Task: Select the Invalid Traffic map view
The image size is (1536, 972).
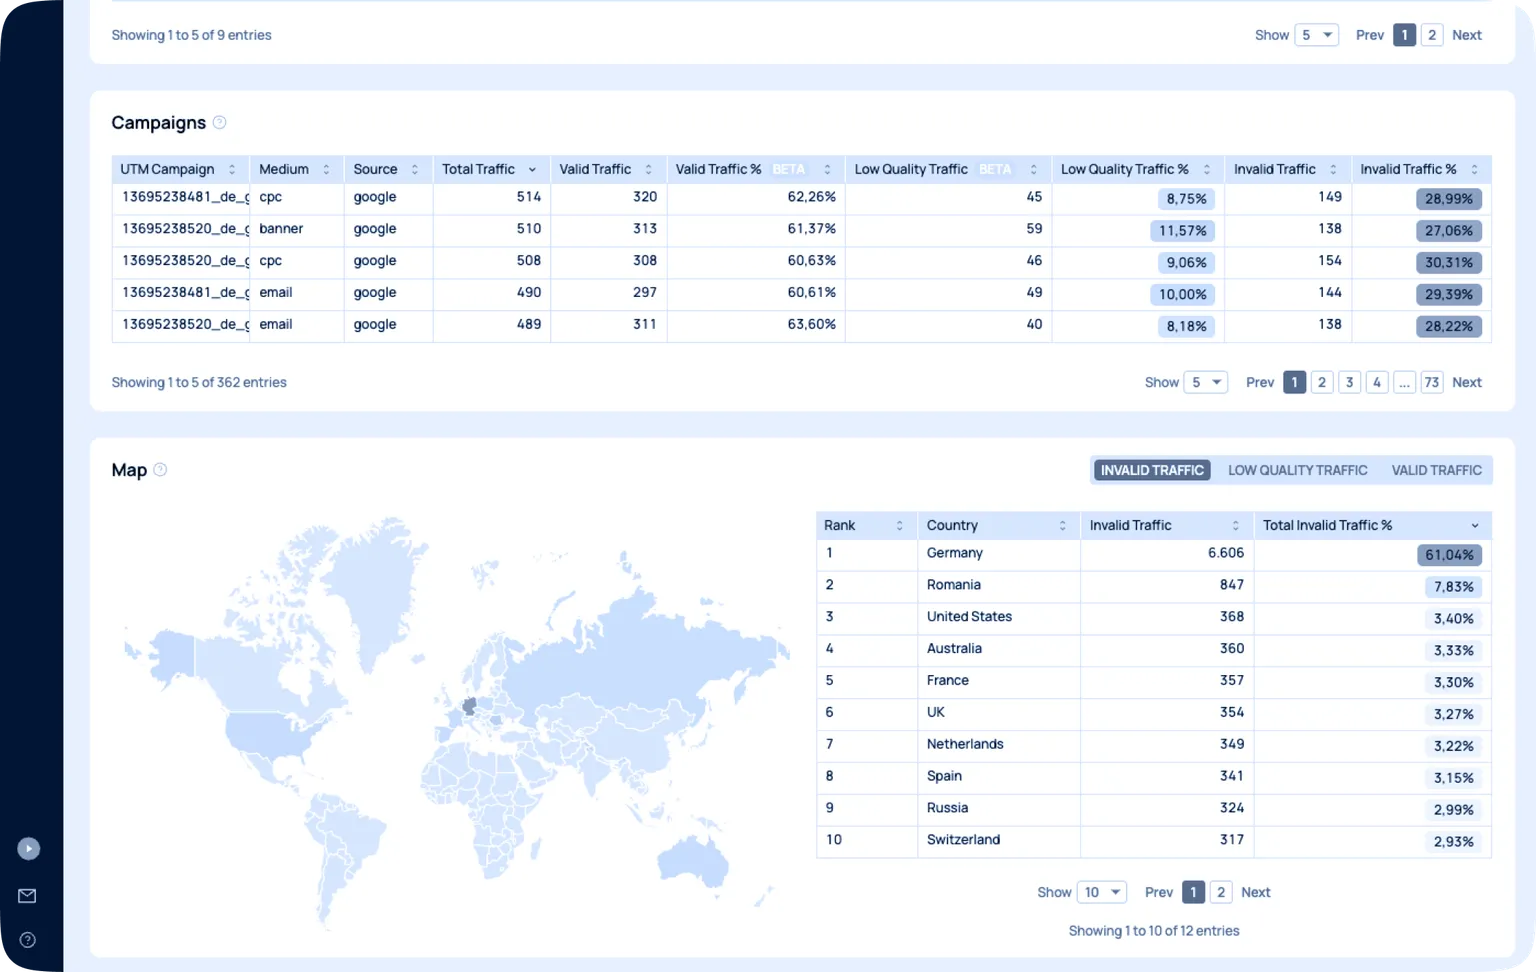Action: [1152, 471]
